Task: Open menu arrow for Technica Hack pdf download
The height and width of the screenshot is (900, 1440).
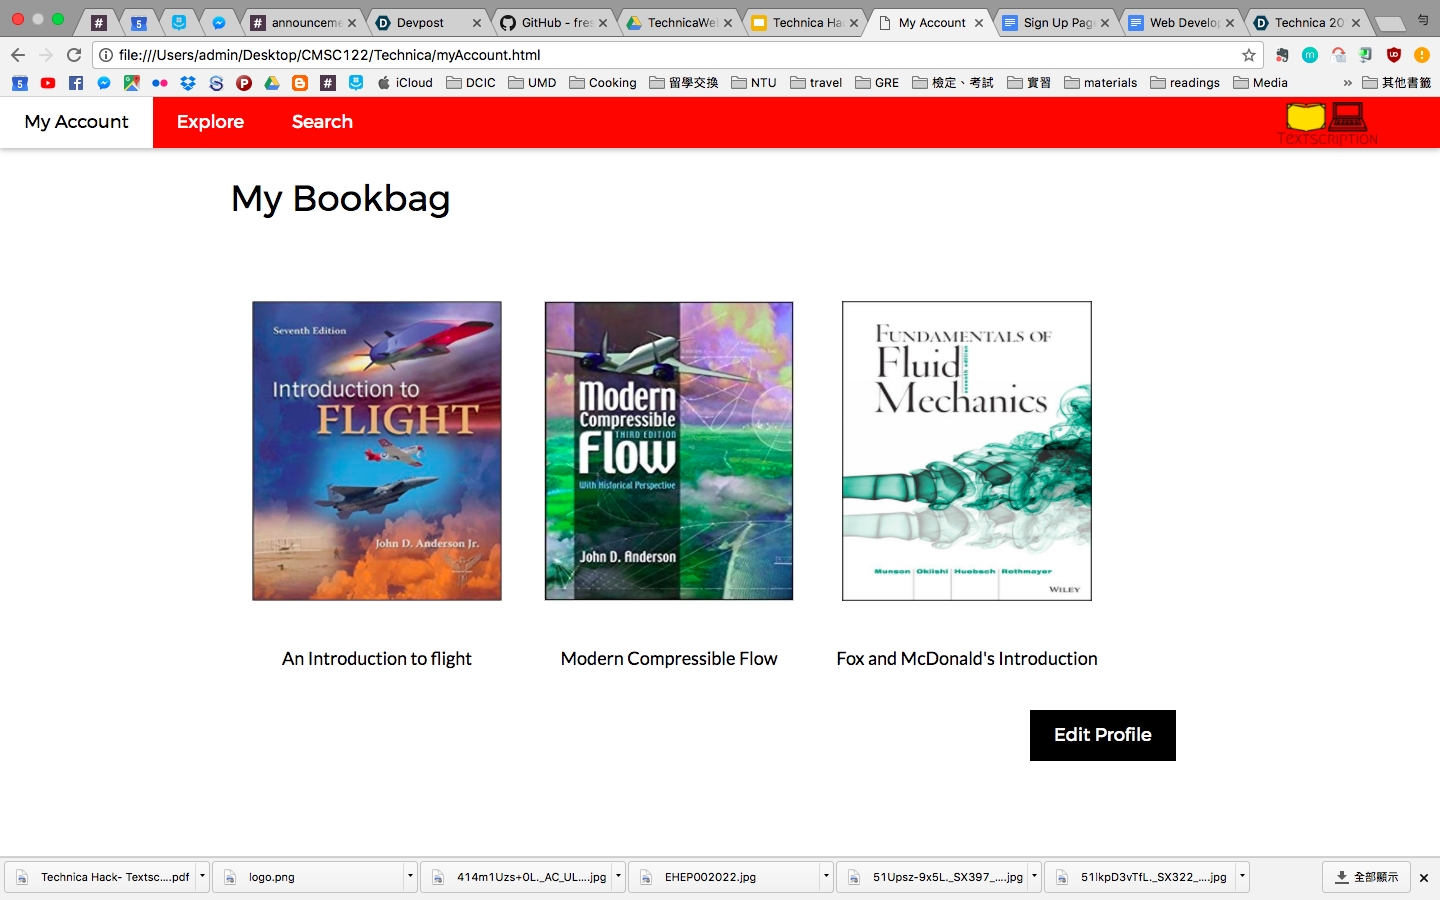Action: tap(202, 877)
